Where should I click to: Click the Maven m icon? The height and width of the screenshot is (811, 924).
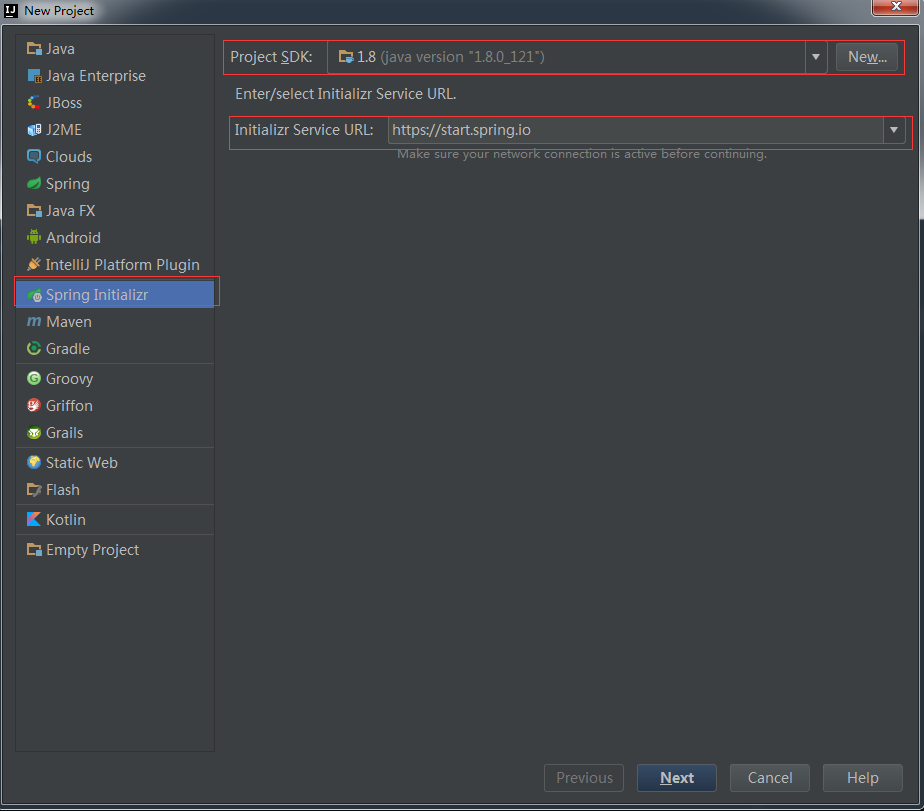pyautogui.click(x=34, y=322)
